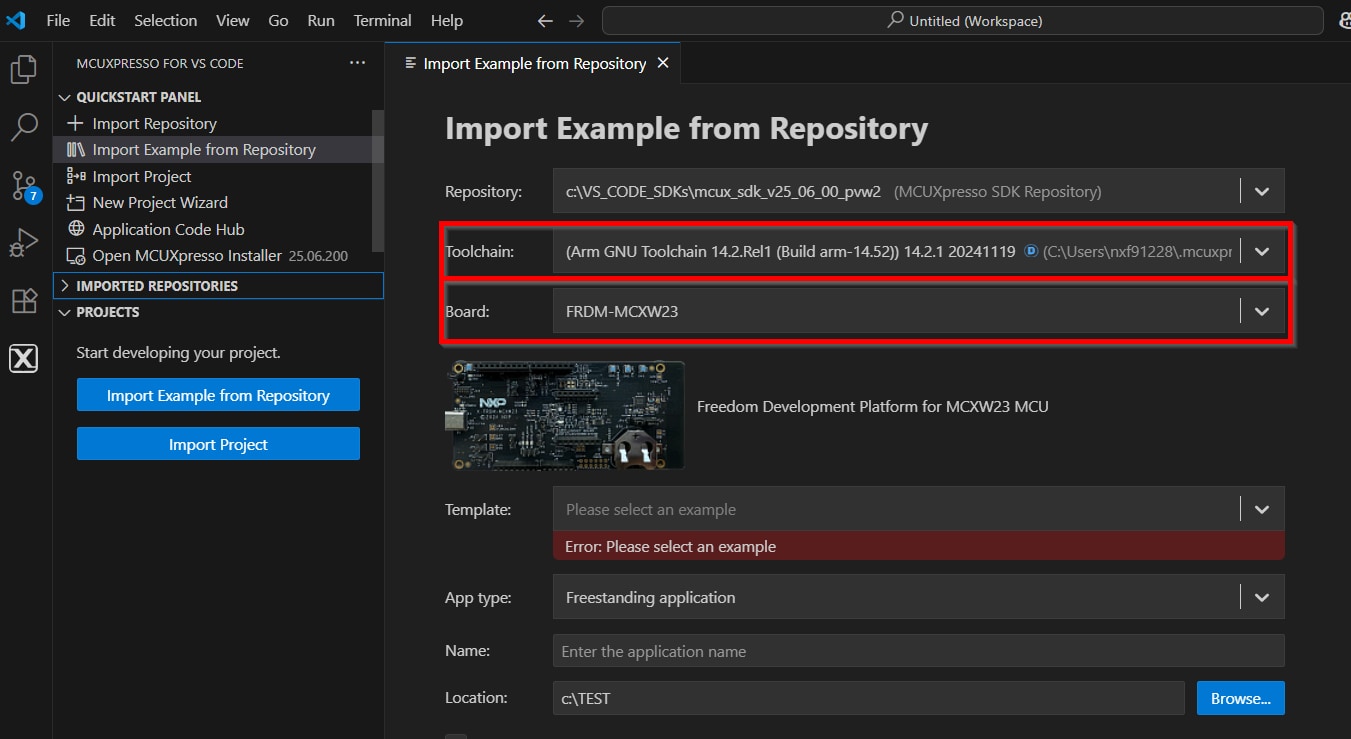Image resolution: width=1351 pixels, height=739 pixels.
Task: Open the Terminal menu
Action: pyautogui.click(x=382, y=20)
